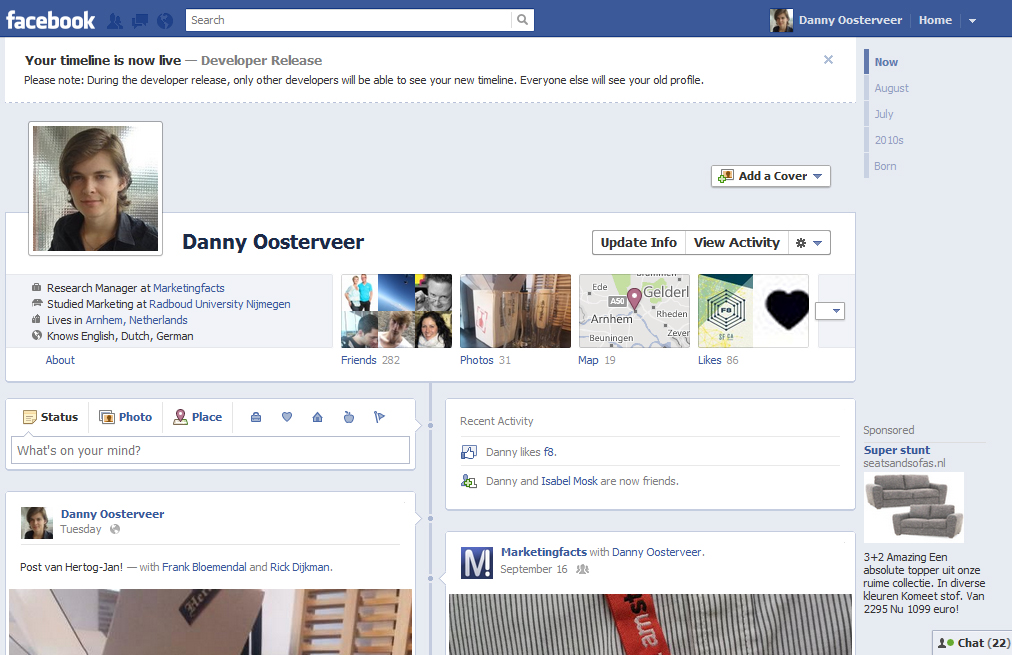Click the Update Info button

point(638,243)
